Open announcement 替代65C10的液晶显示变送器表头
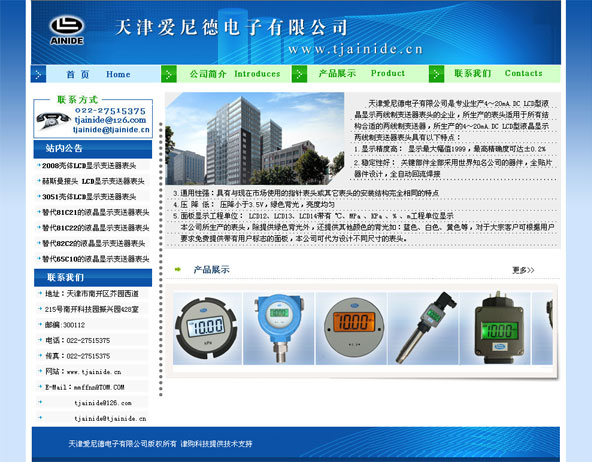 96,259
